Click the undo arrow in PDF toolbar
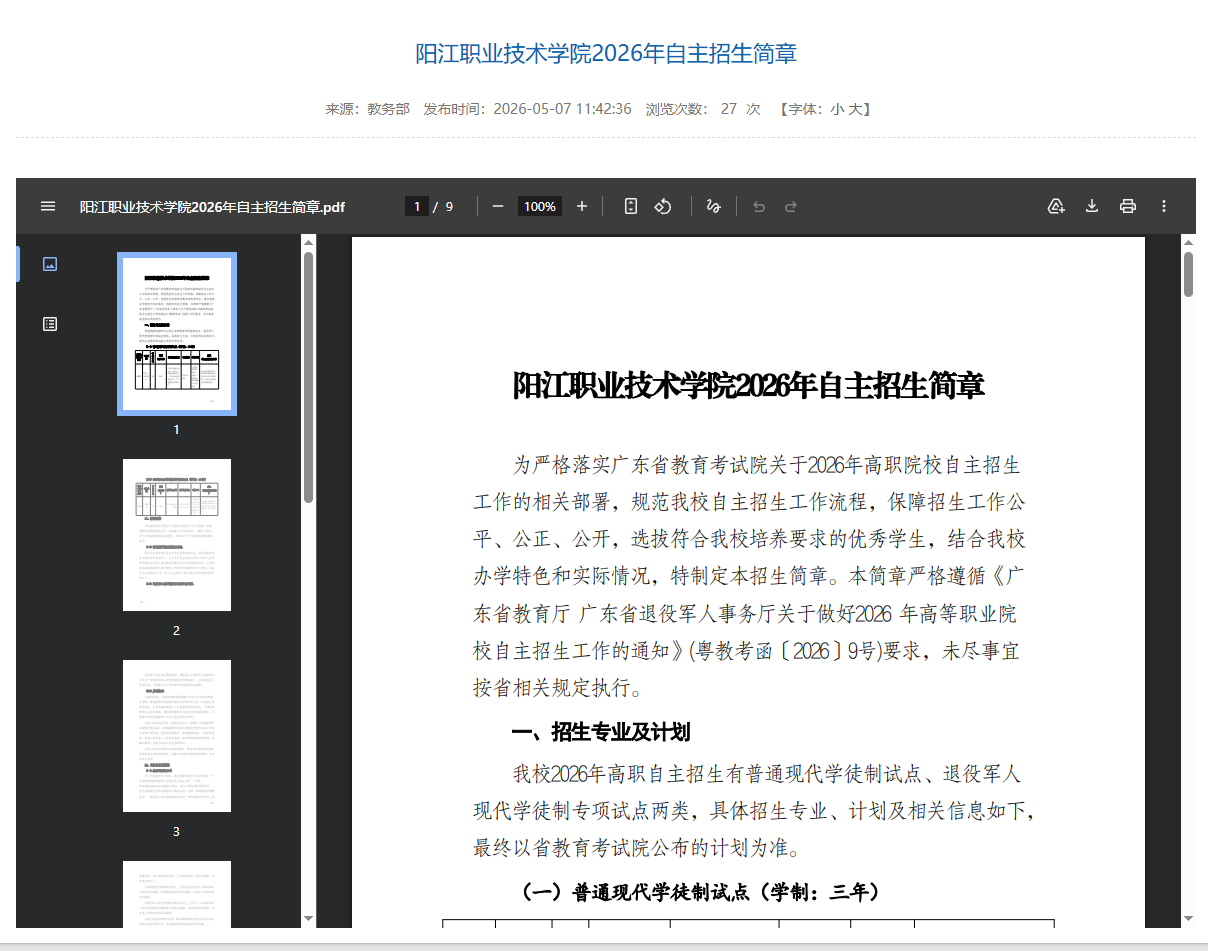 point(759,206)
